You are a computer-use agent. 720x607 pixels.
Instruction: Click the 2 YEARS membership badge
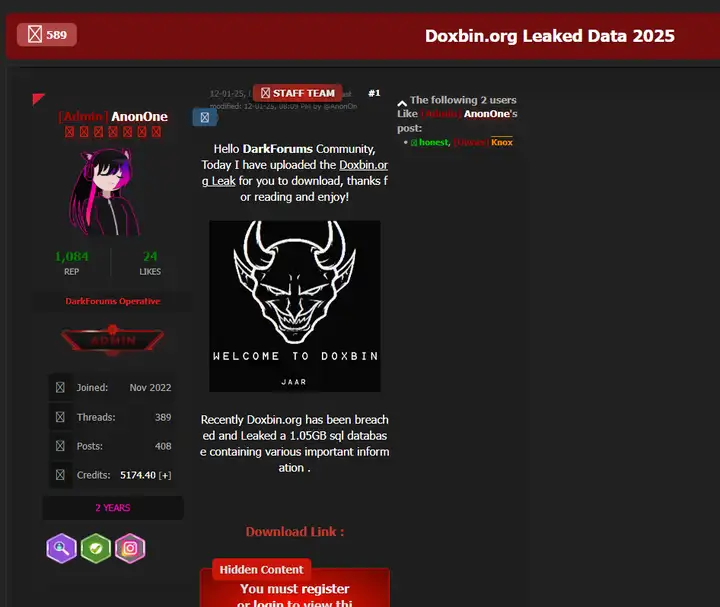pos(113,508)
